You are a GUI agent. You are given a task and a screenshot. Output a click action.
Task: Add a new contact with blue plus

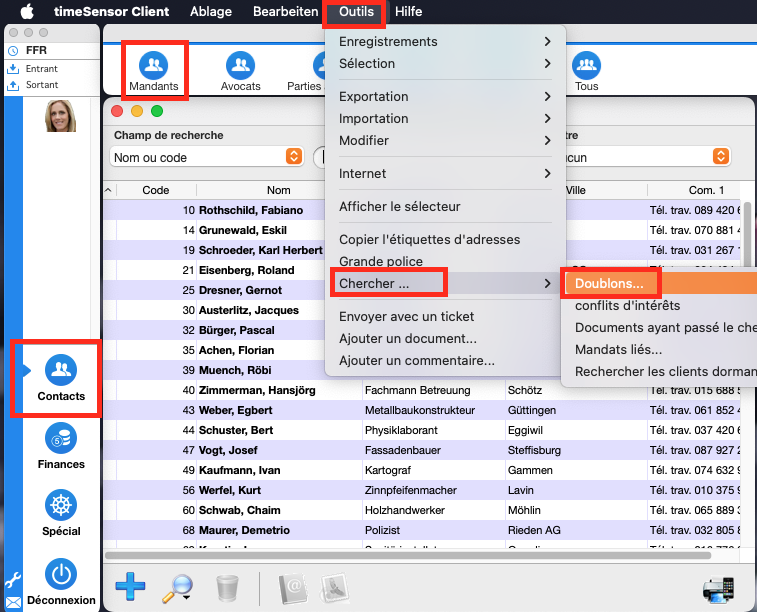click(130, 587)
